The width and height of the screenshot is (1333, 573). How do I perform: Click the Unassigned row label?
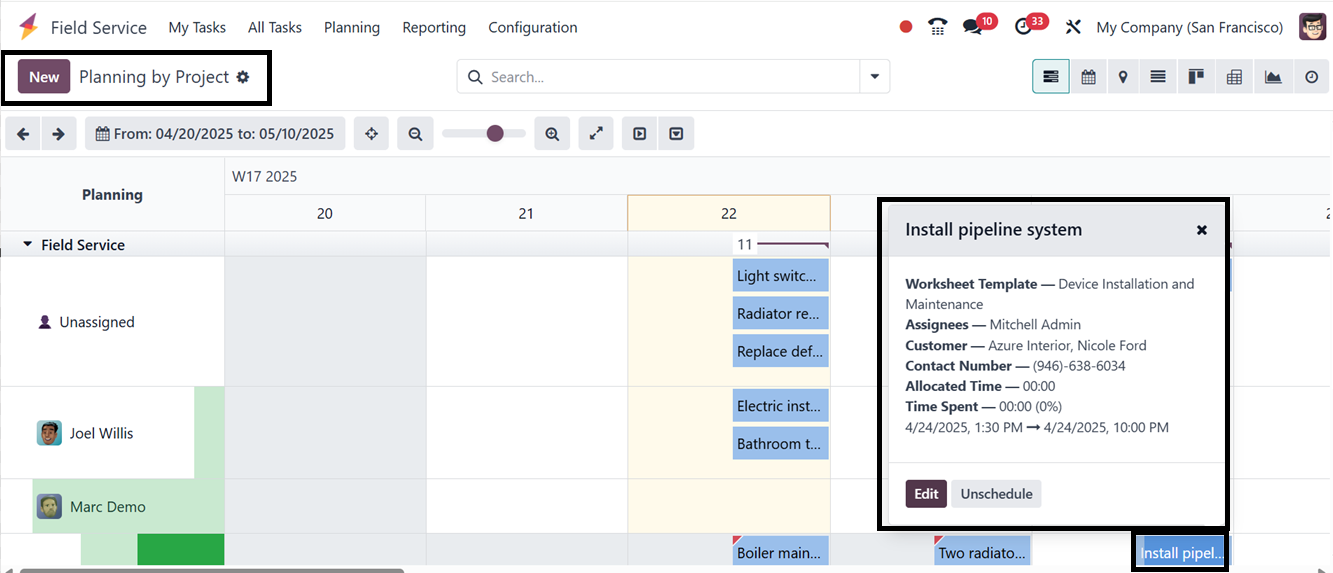[x=96, y=322]
